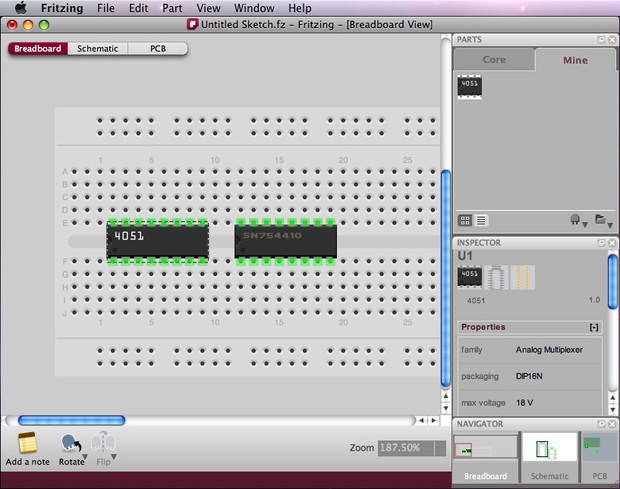Viewport: 620px width, 489px height.
Task: Open the Help menu
Action: click(299, 8)
